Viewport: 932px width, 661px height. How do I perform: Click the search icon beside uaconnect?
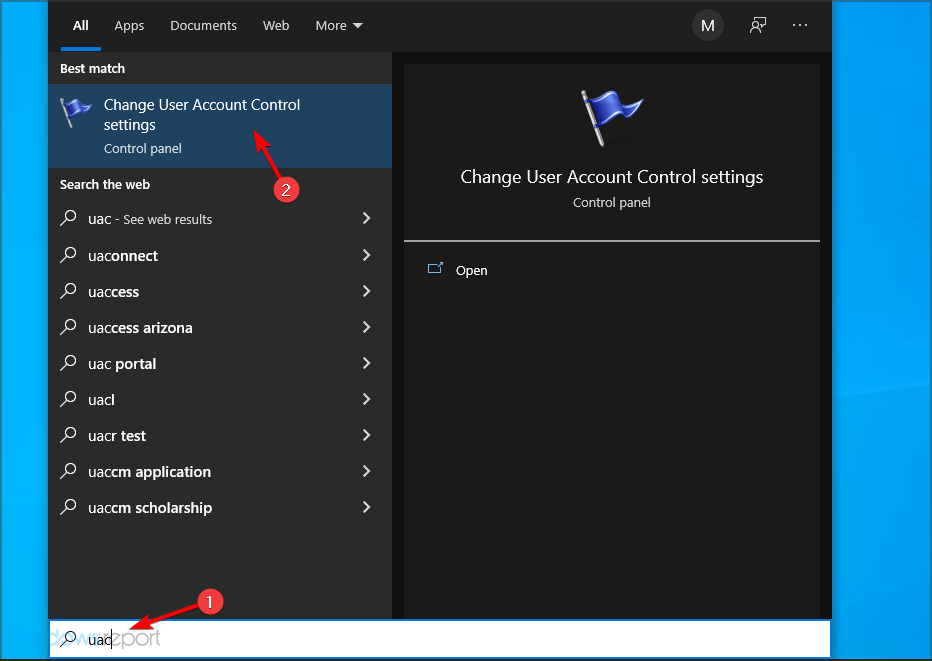coord(69,255)
